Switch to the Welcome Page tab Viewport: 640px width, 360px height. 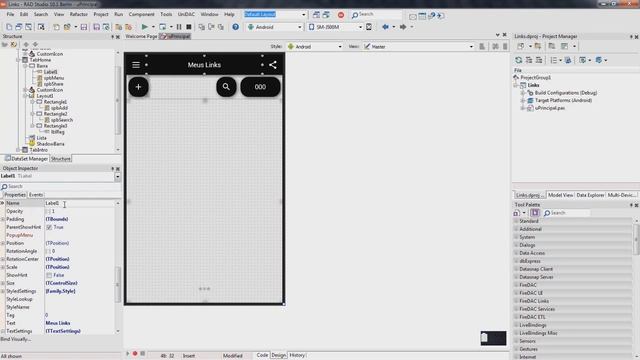point(141,36)
